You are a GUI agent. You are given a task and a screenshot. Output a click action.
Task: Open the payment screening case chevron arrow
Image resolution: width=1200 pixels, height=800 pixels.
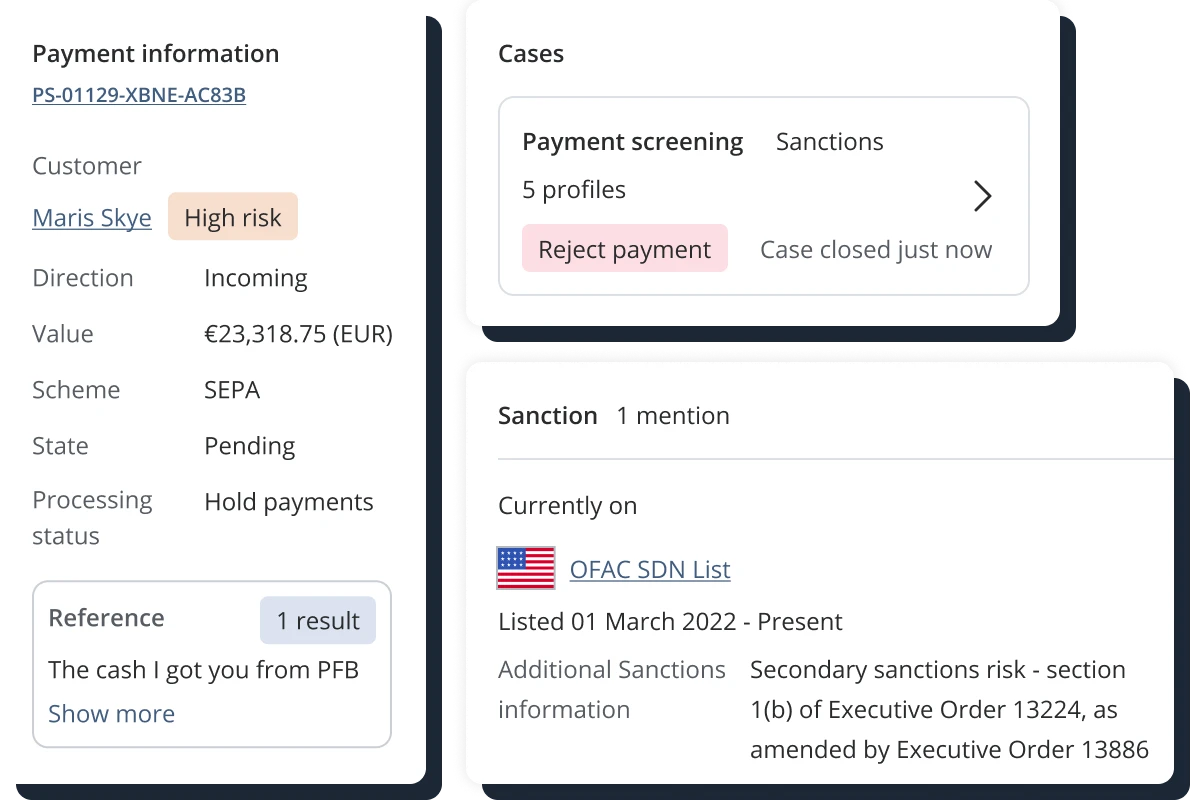click(983, 196)
